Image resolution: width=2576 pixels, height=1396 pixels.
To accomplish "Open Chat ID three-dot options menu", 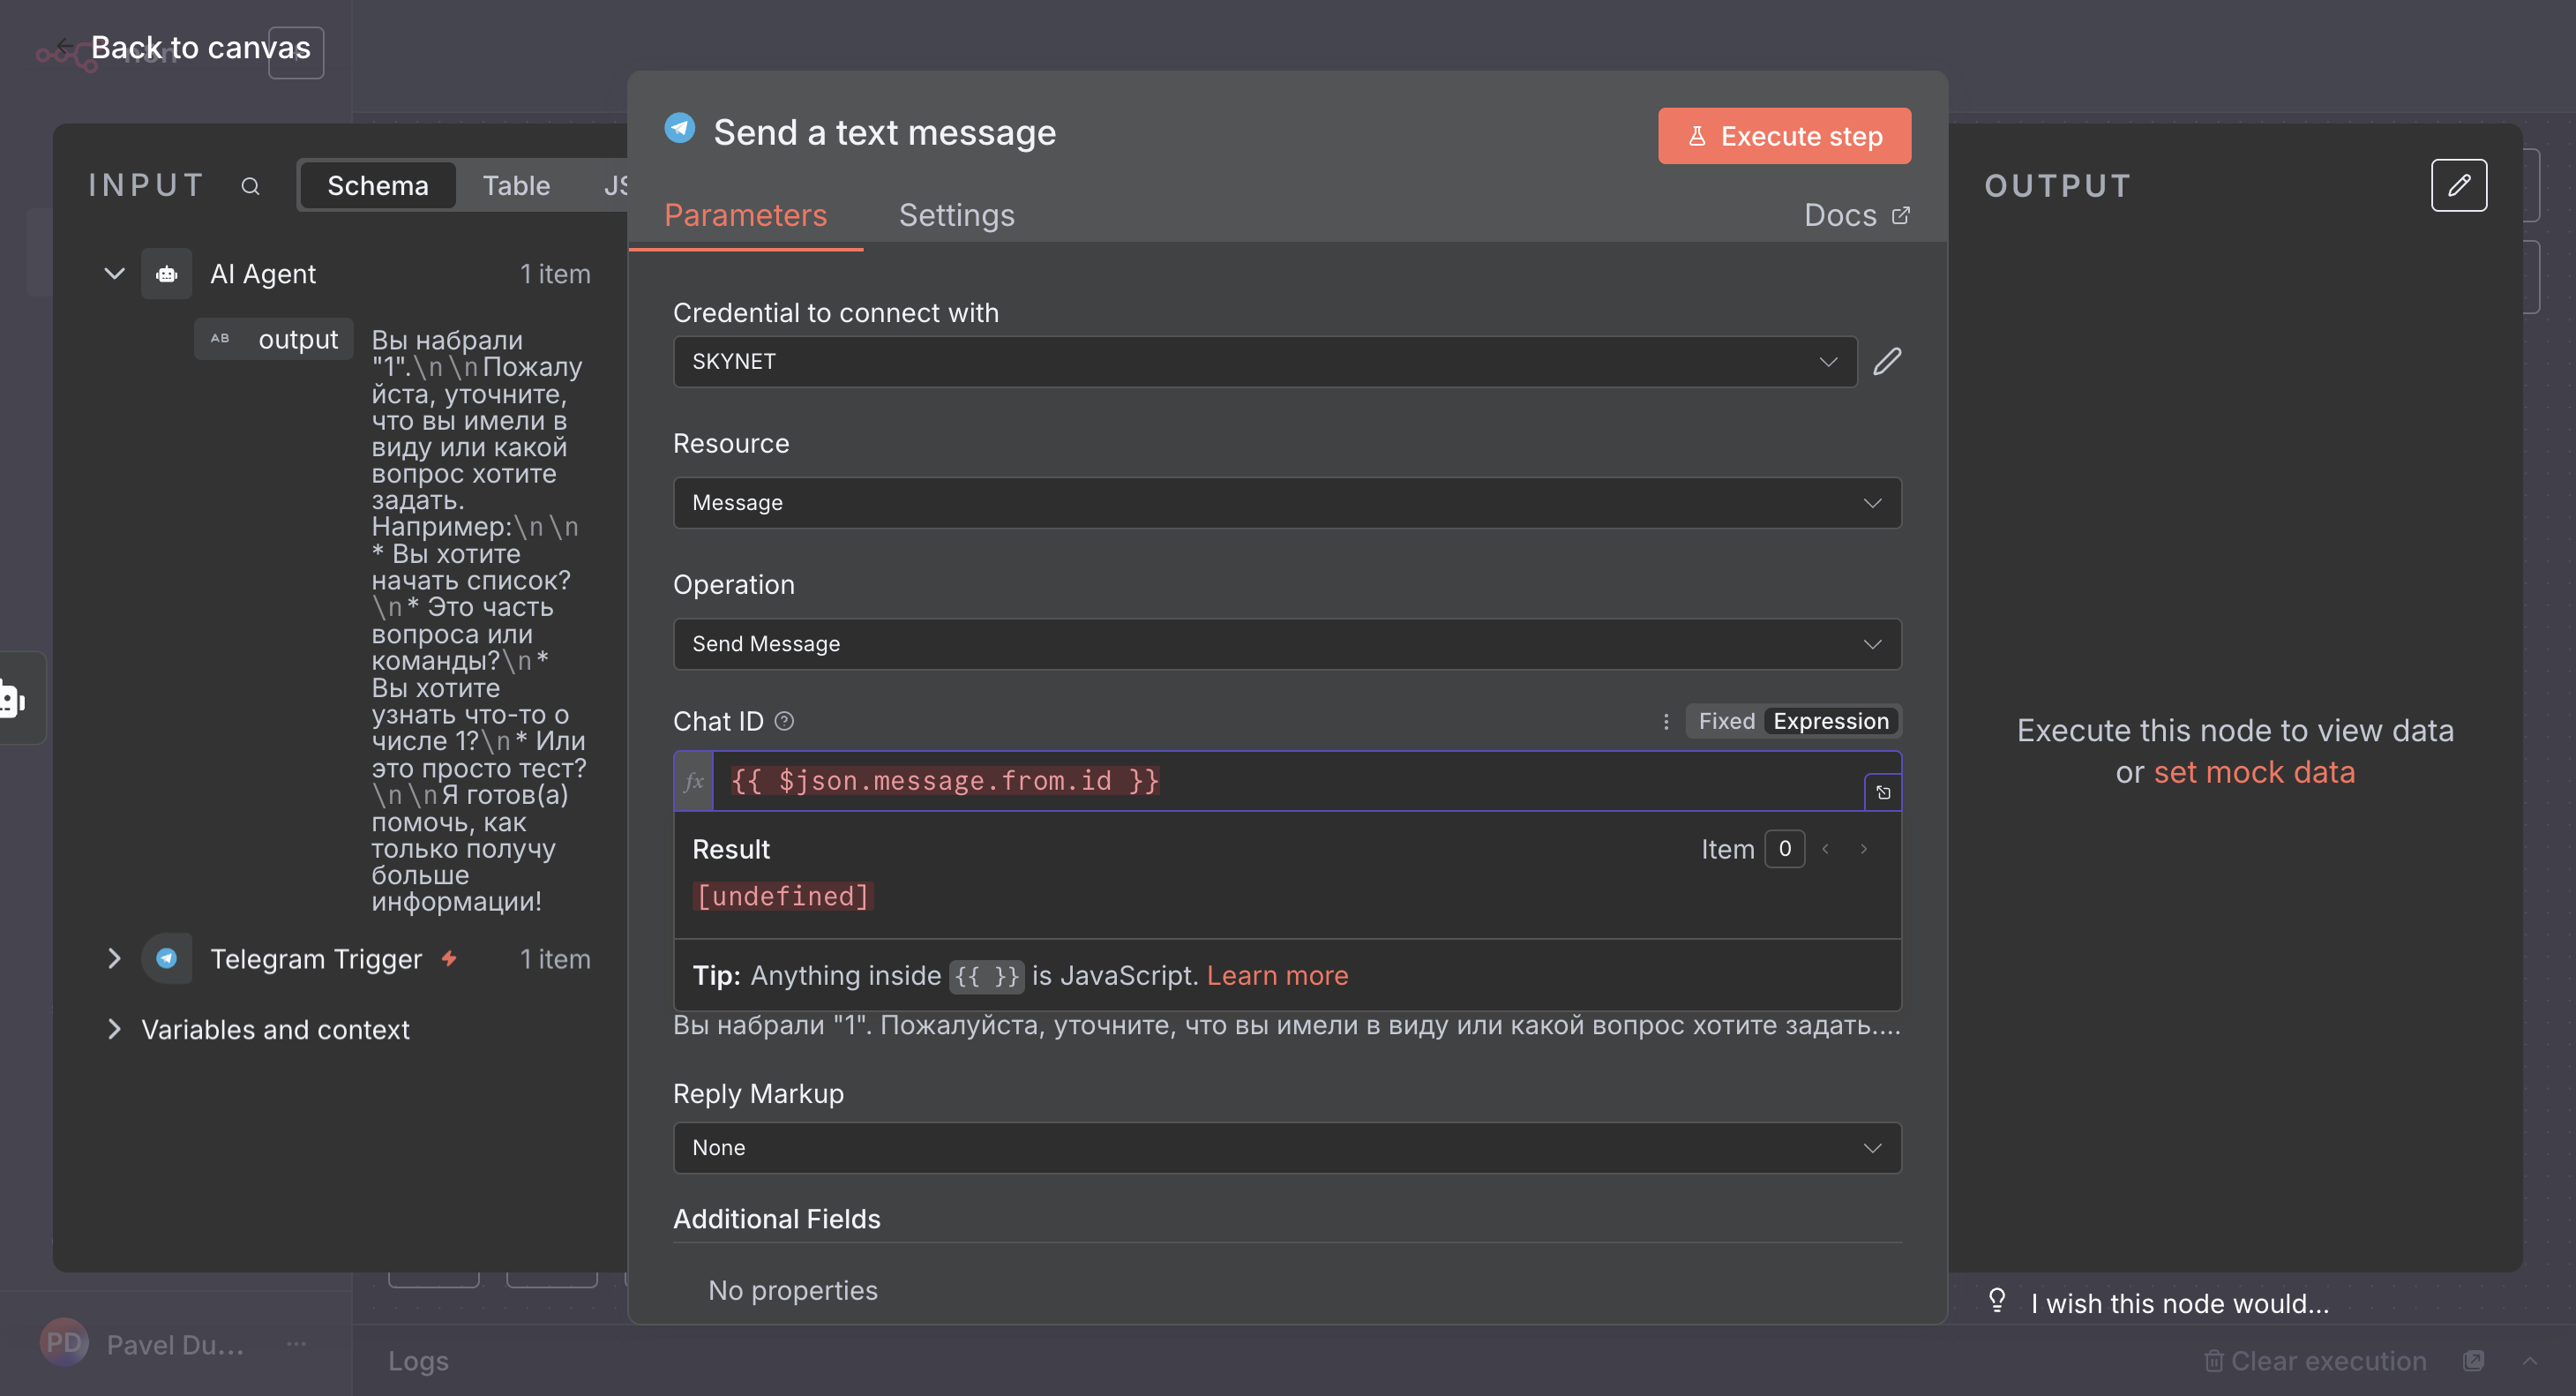I will [x=1665, y=721].
